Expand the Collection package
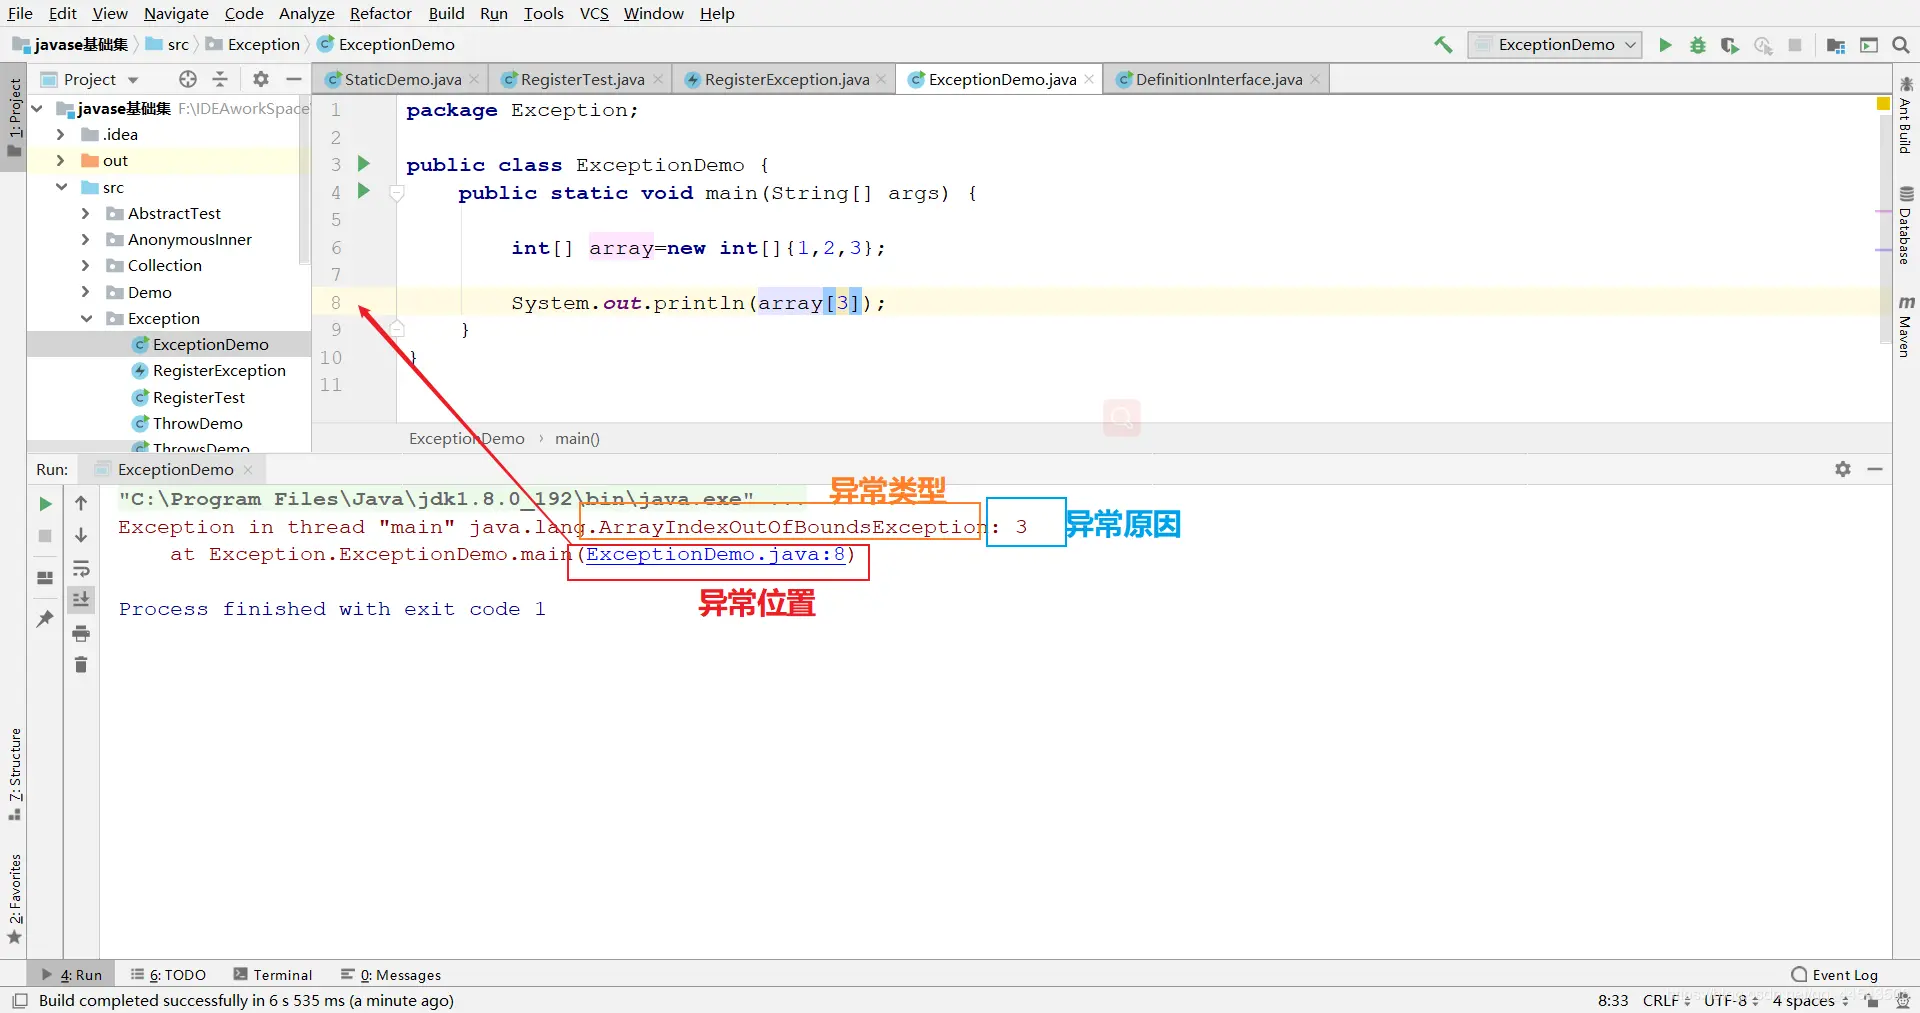 [86, 265]
